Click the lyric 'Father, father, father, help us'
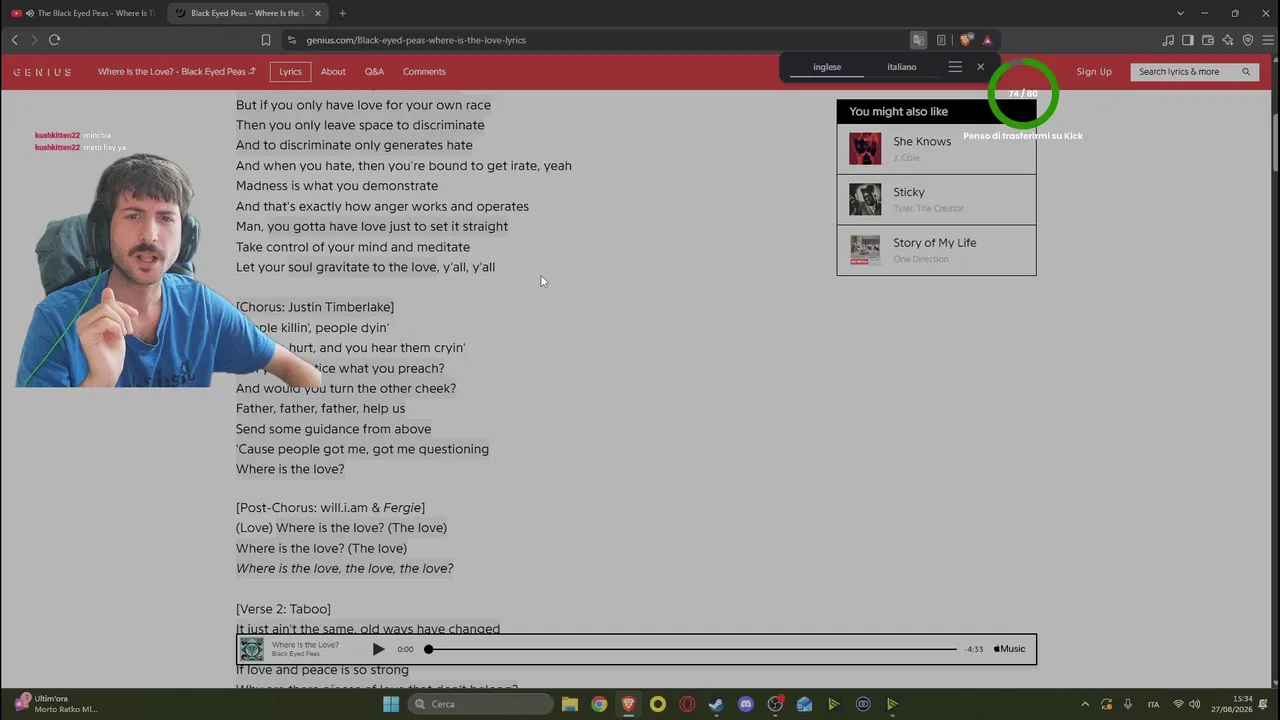This screenshot has height=720, width=1280. tap(321, 408)
